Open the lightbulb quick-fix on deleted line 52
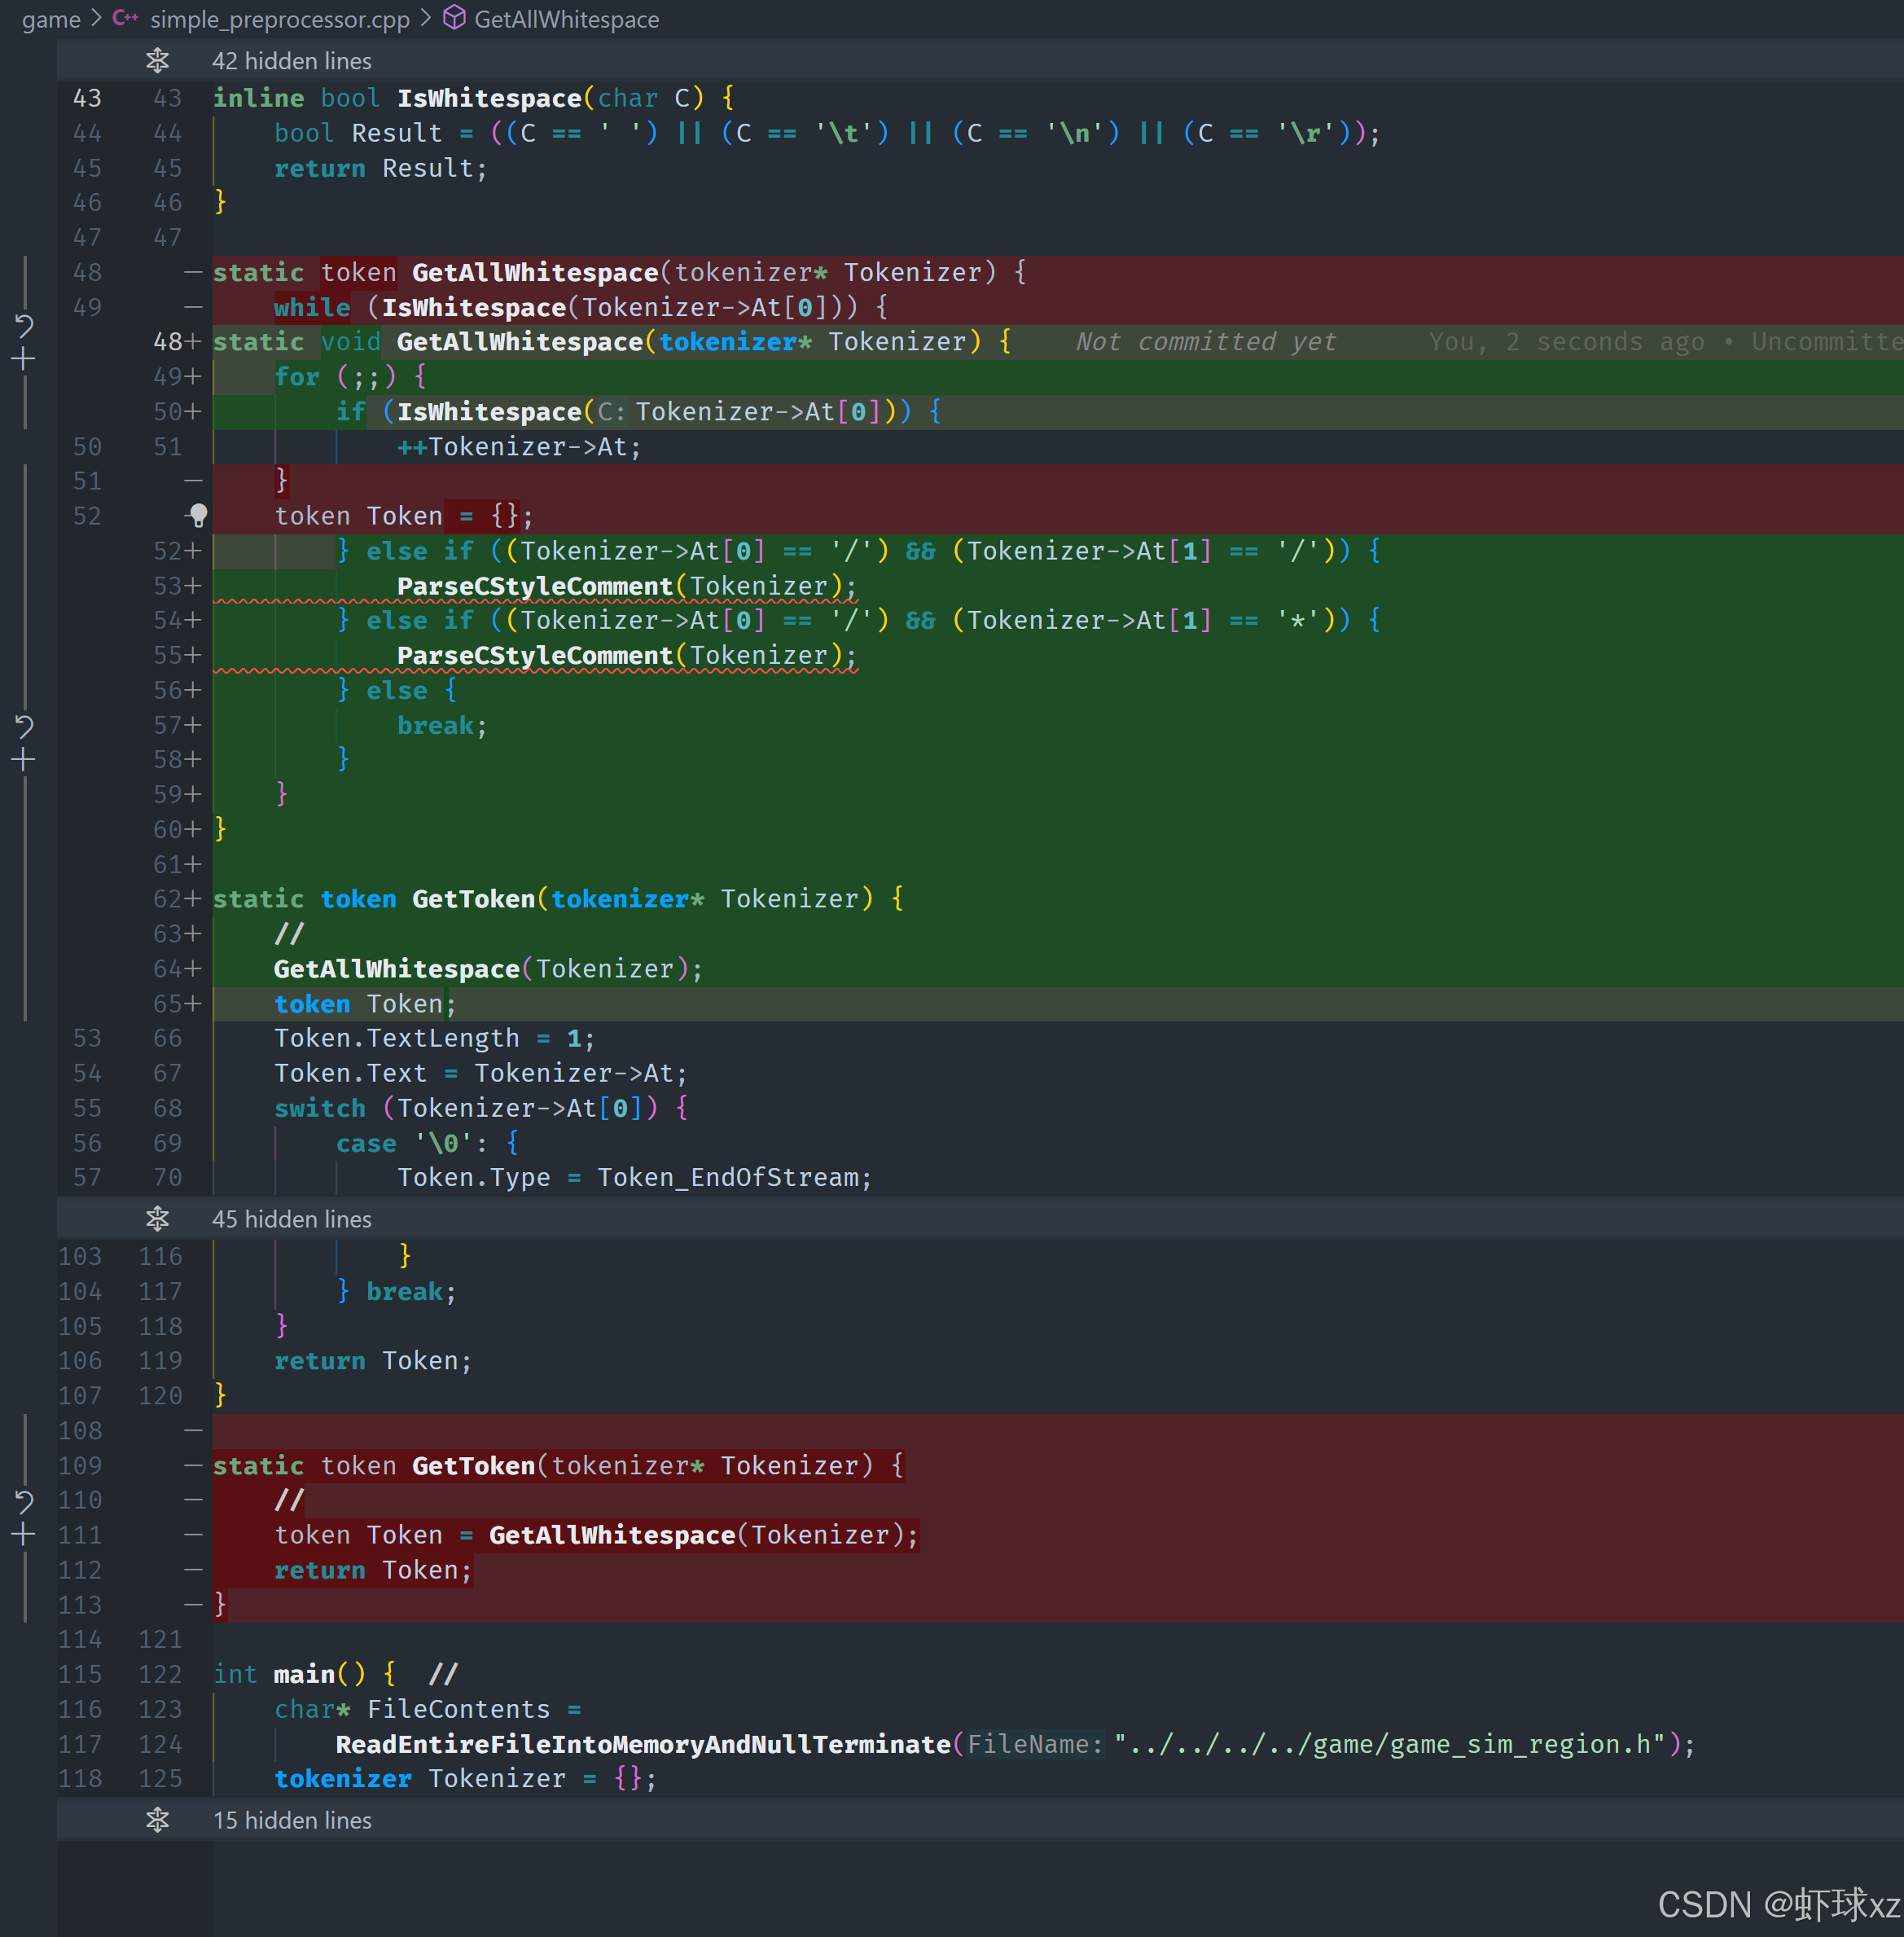This screenshot has height=1937, width=1904. tap(198, 515)
